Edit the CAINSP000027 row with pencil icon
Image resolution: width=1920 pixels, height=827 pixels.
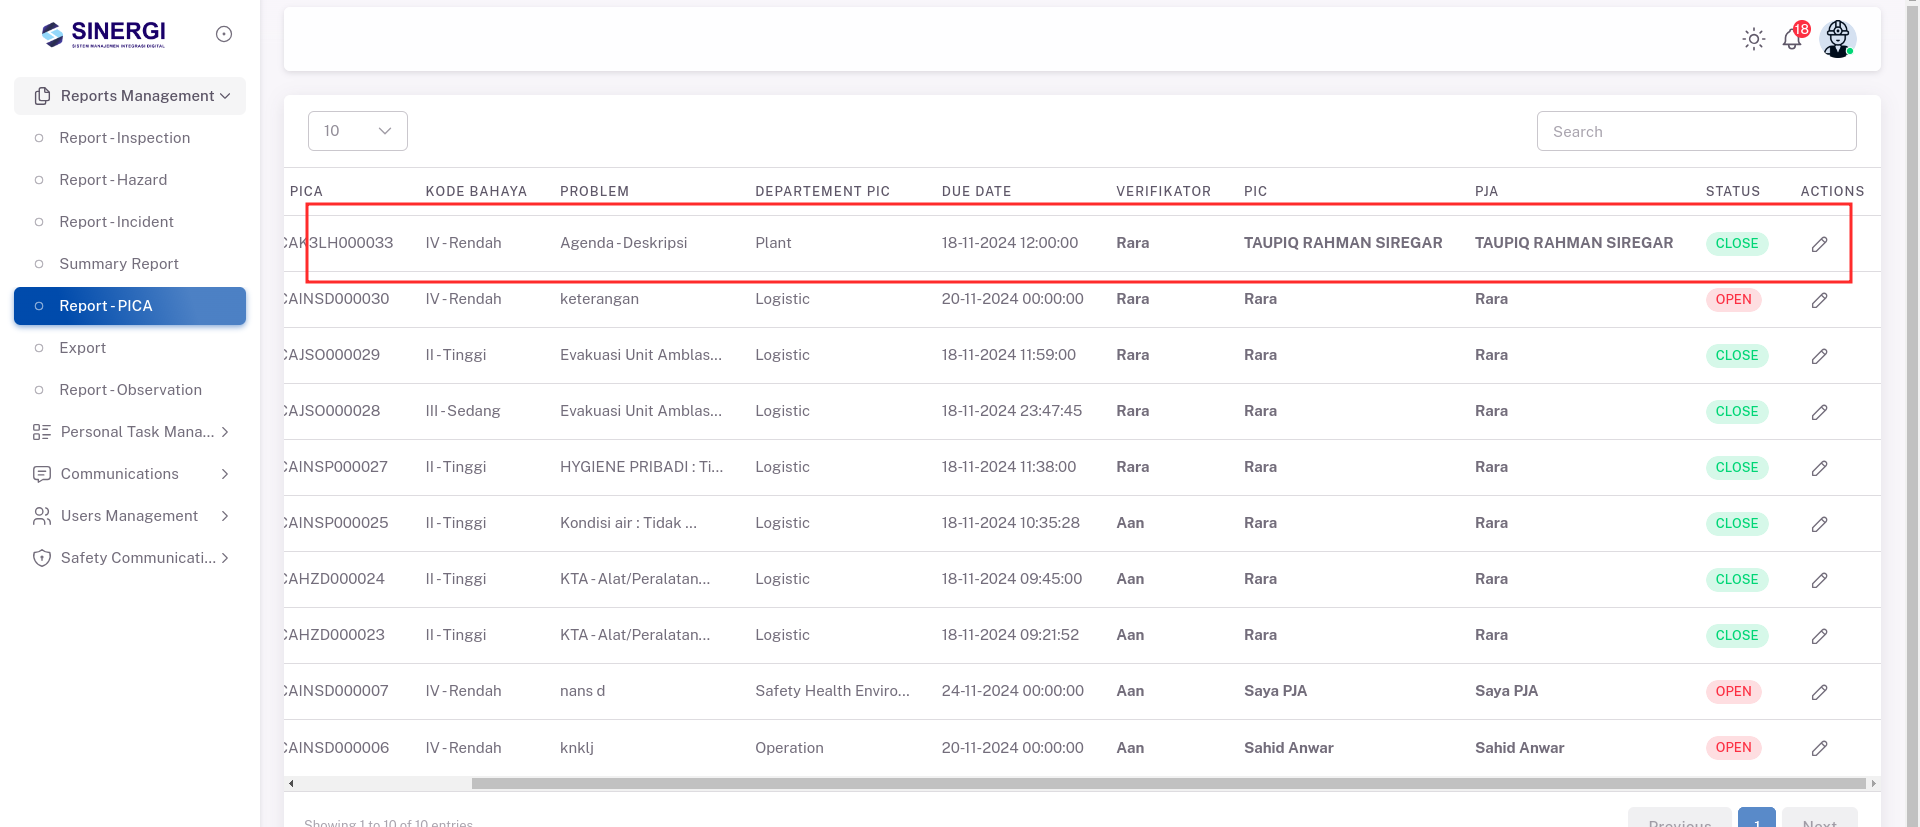point(1819,468)
